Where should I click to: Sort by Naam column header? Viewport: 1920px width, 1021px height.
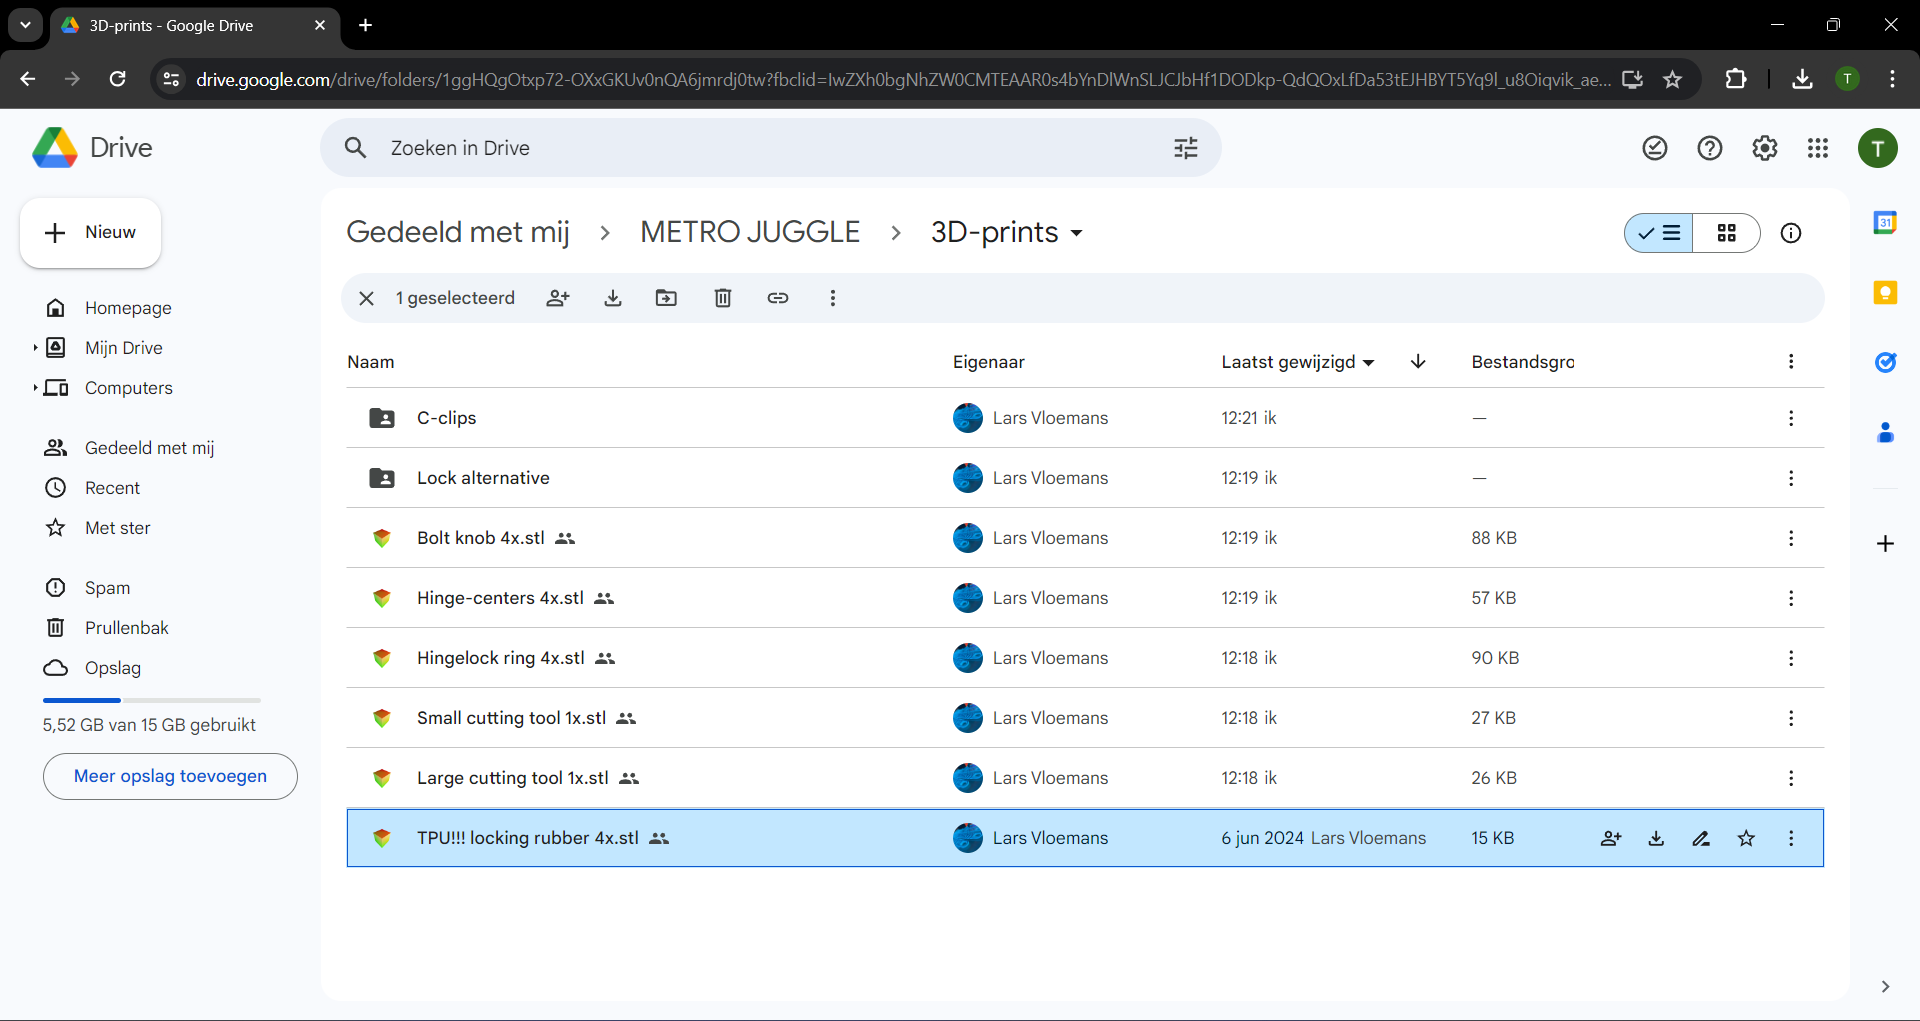[x=371, y=362]
